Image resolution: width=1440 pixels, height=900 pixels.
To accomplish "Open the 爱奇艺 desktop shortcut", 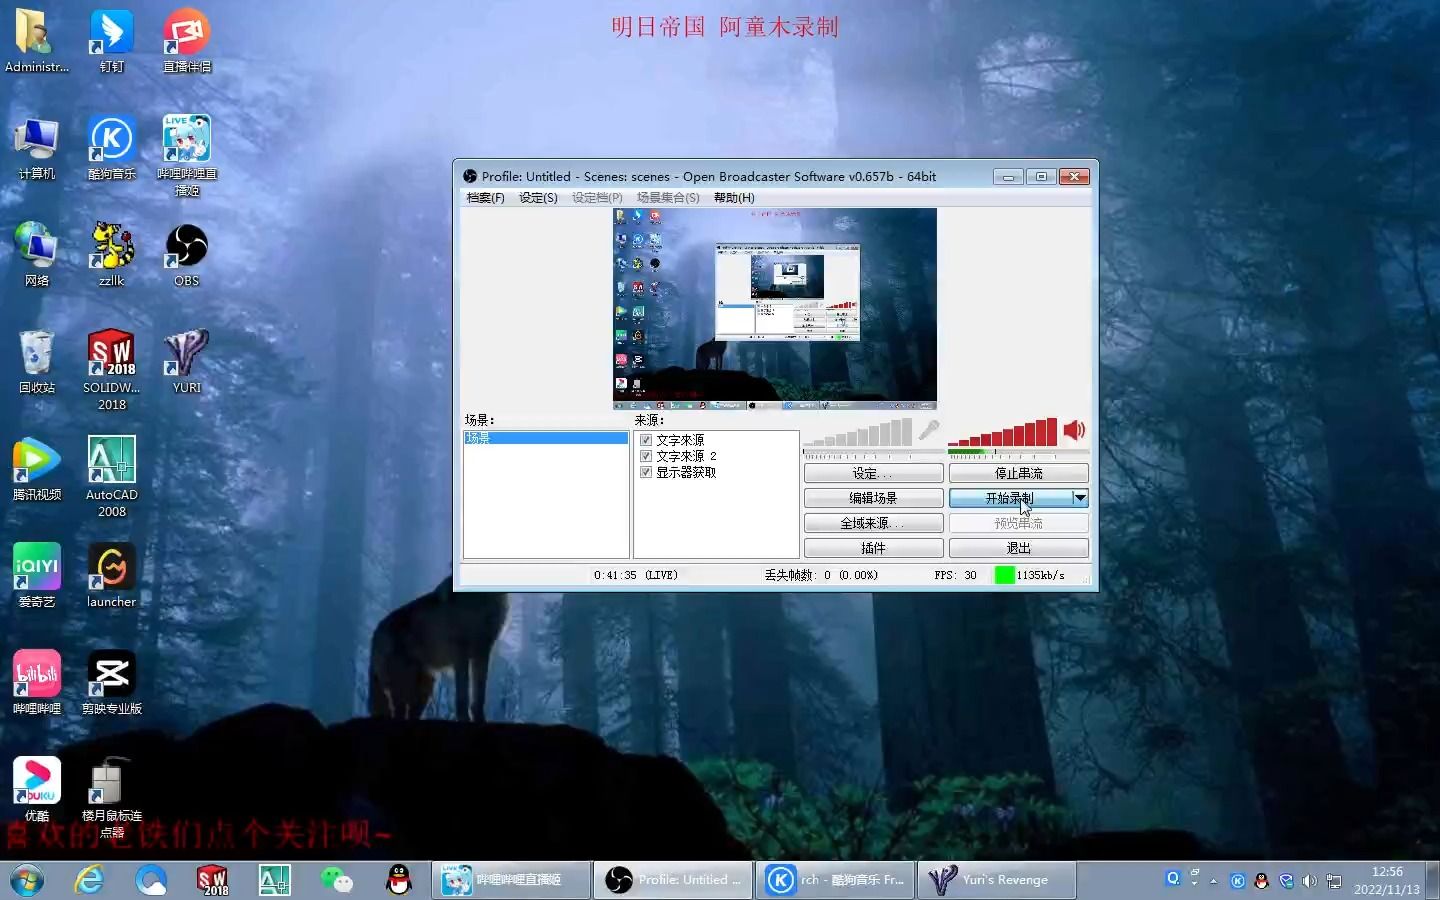I will click(37, 576).
